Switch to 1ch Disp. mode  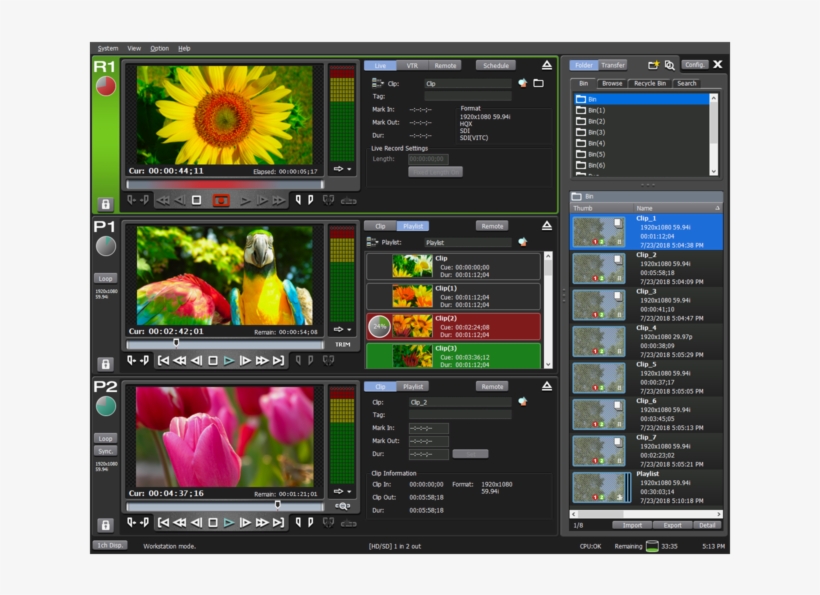(x=110, y=545)
